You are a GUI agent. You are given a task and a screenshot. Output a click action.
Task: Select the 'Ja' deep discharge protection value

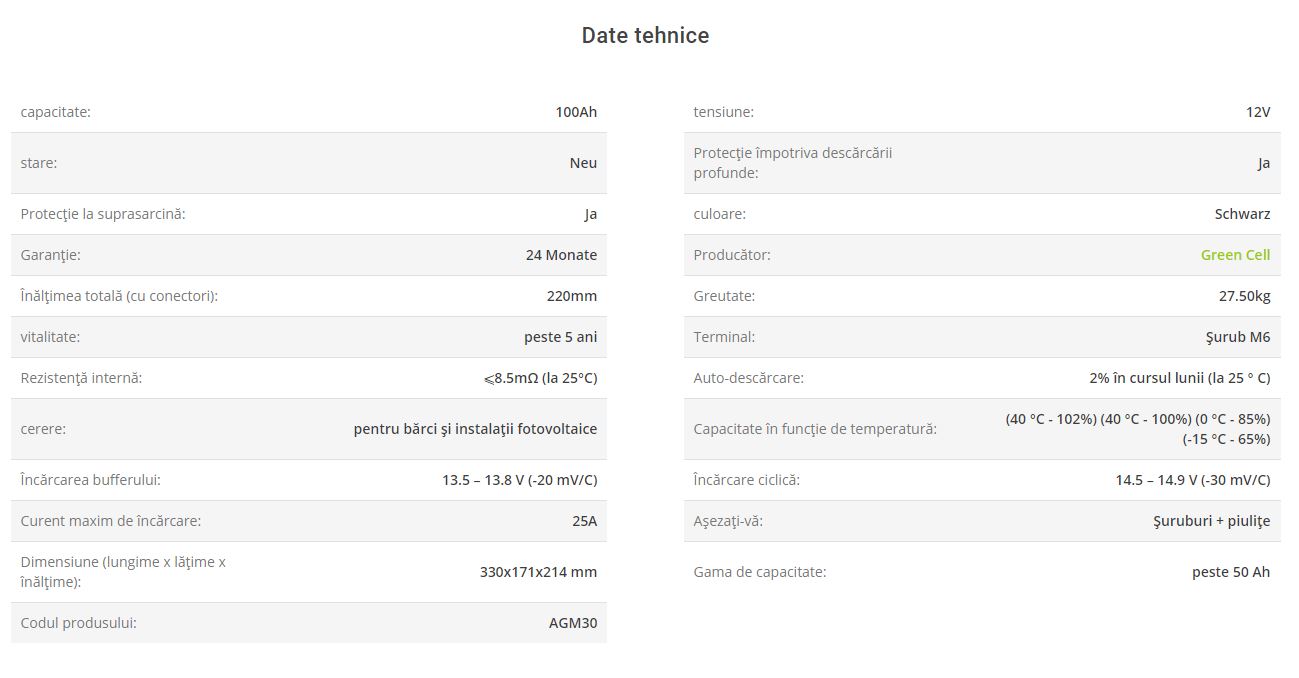click(1264, 163)
